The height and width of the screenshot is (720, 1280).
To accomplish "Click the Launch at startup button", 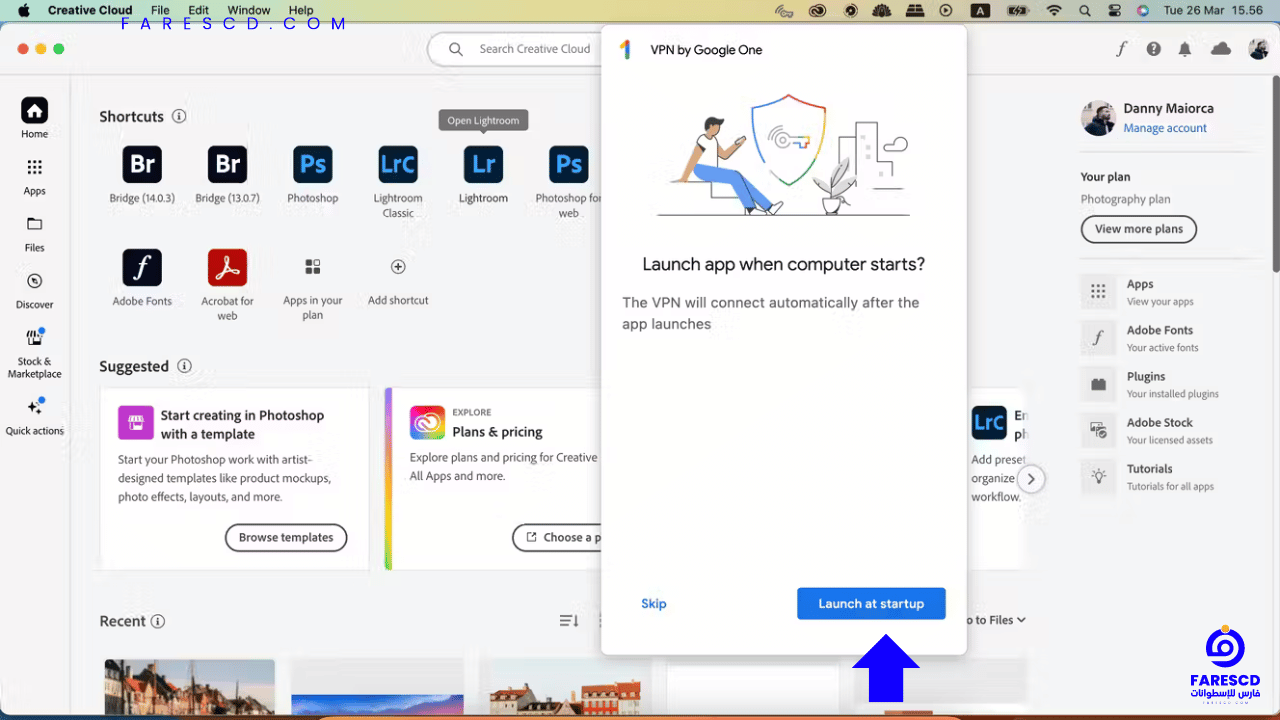I will tap(871, 603).
